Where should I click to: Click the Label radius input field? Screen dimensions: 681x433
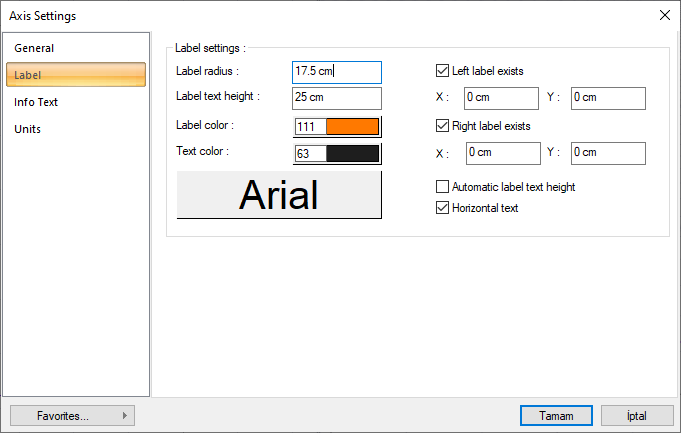point(337,72)
